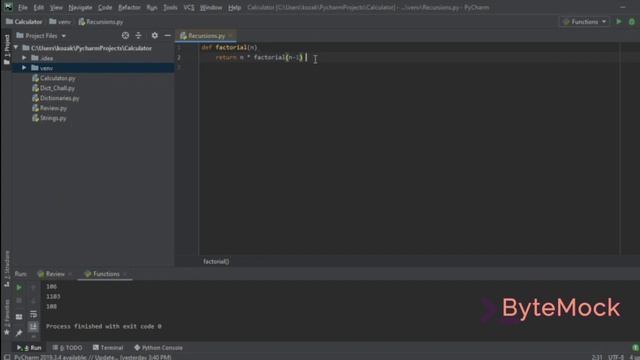The width and height of the screenshot is (640, 360).
Task: Open the Edit menu
Action: pyautogui.click(x=38, y=7)
